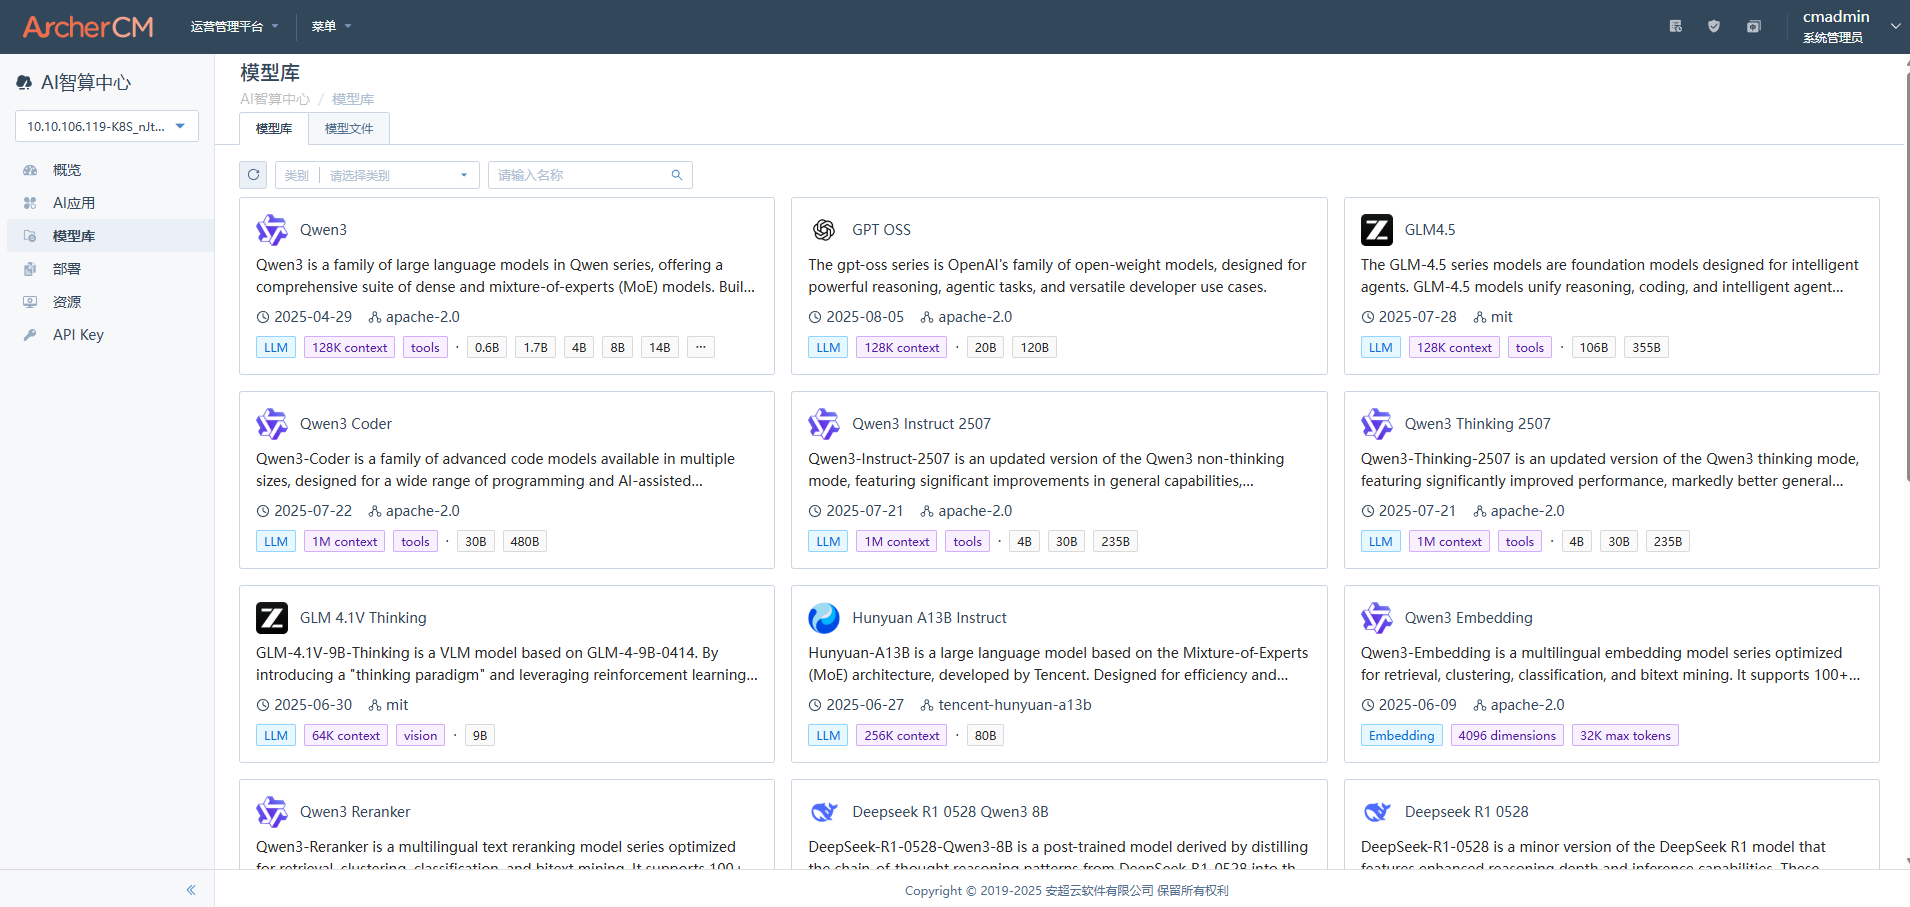
Task: Switch to the 模型文件 tab
Action: click(348, 128)
